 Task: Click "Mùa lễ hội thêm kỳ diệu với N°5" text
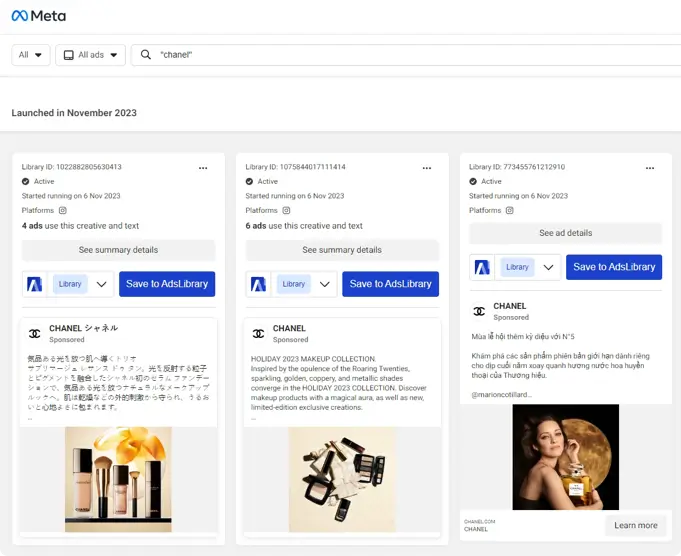(x=523, y=337)
